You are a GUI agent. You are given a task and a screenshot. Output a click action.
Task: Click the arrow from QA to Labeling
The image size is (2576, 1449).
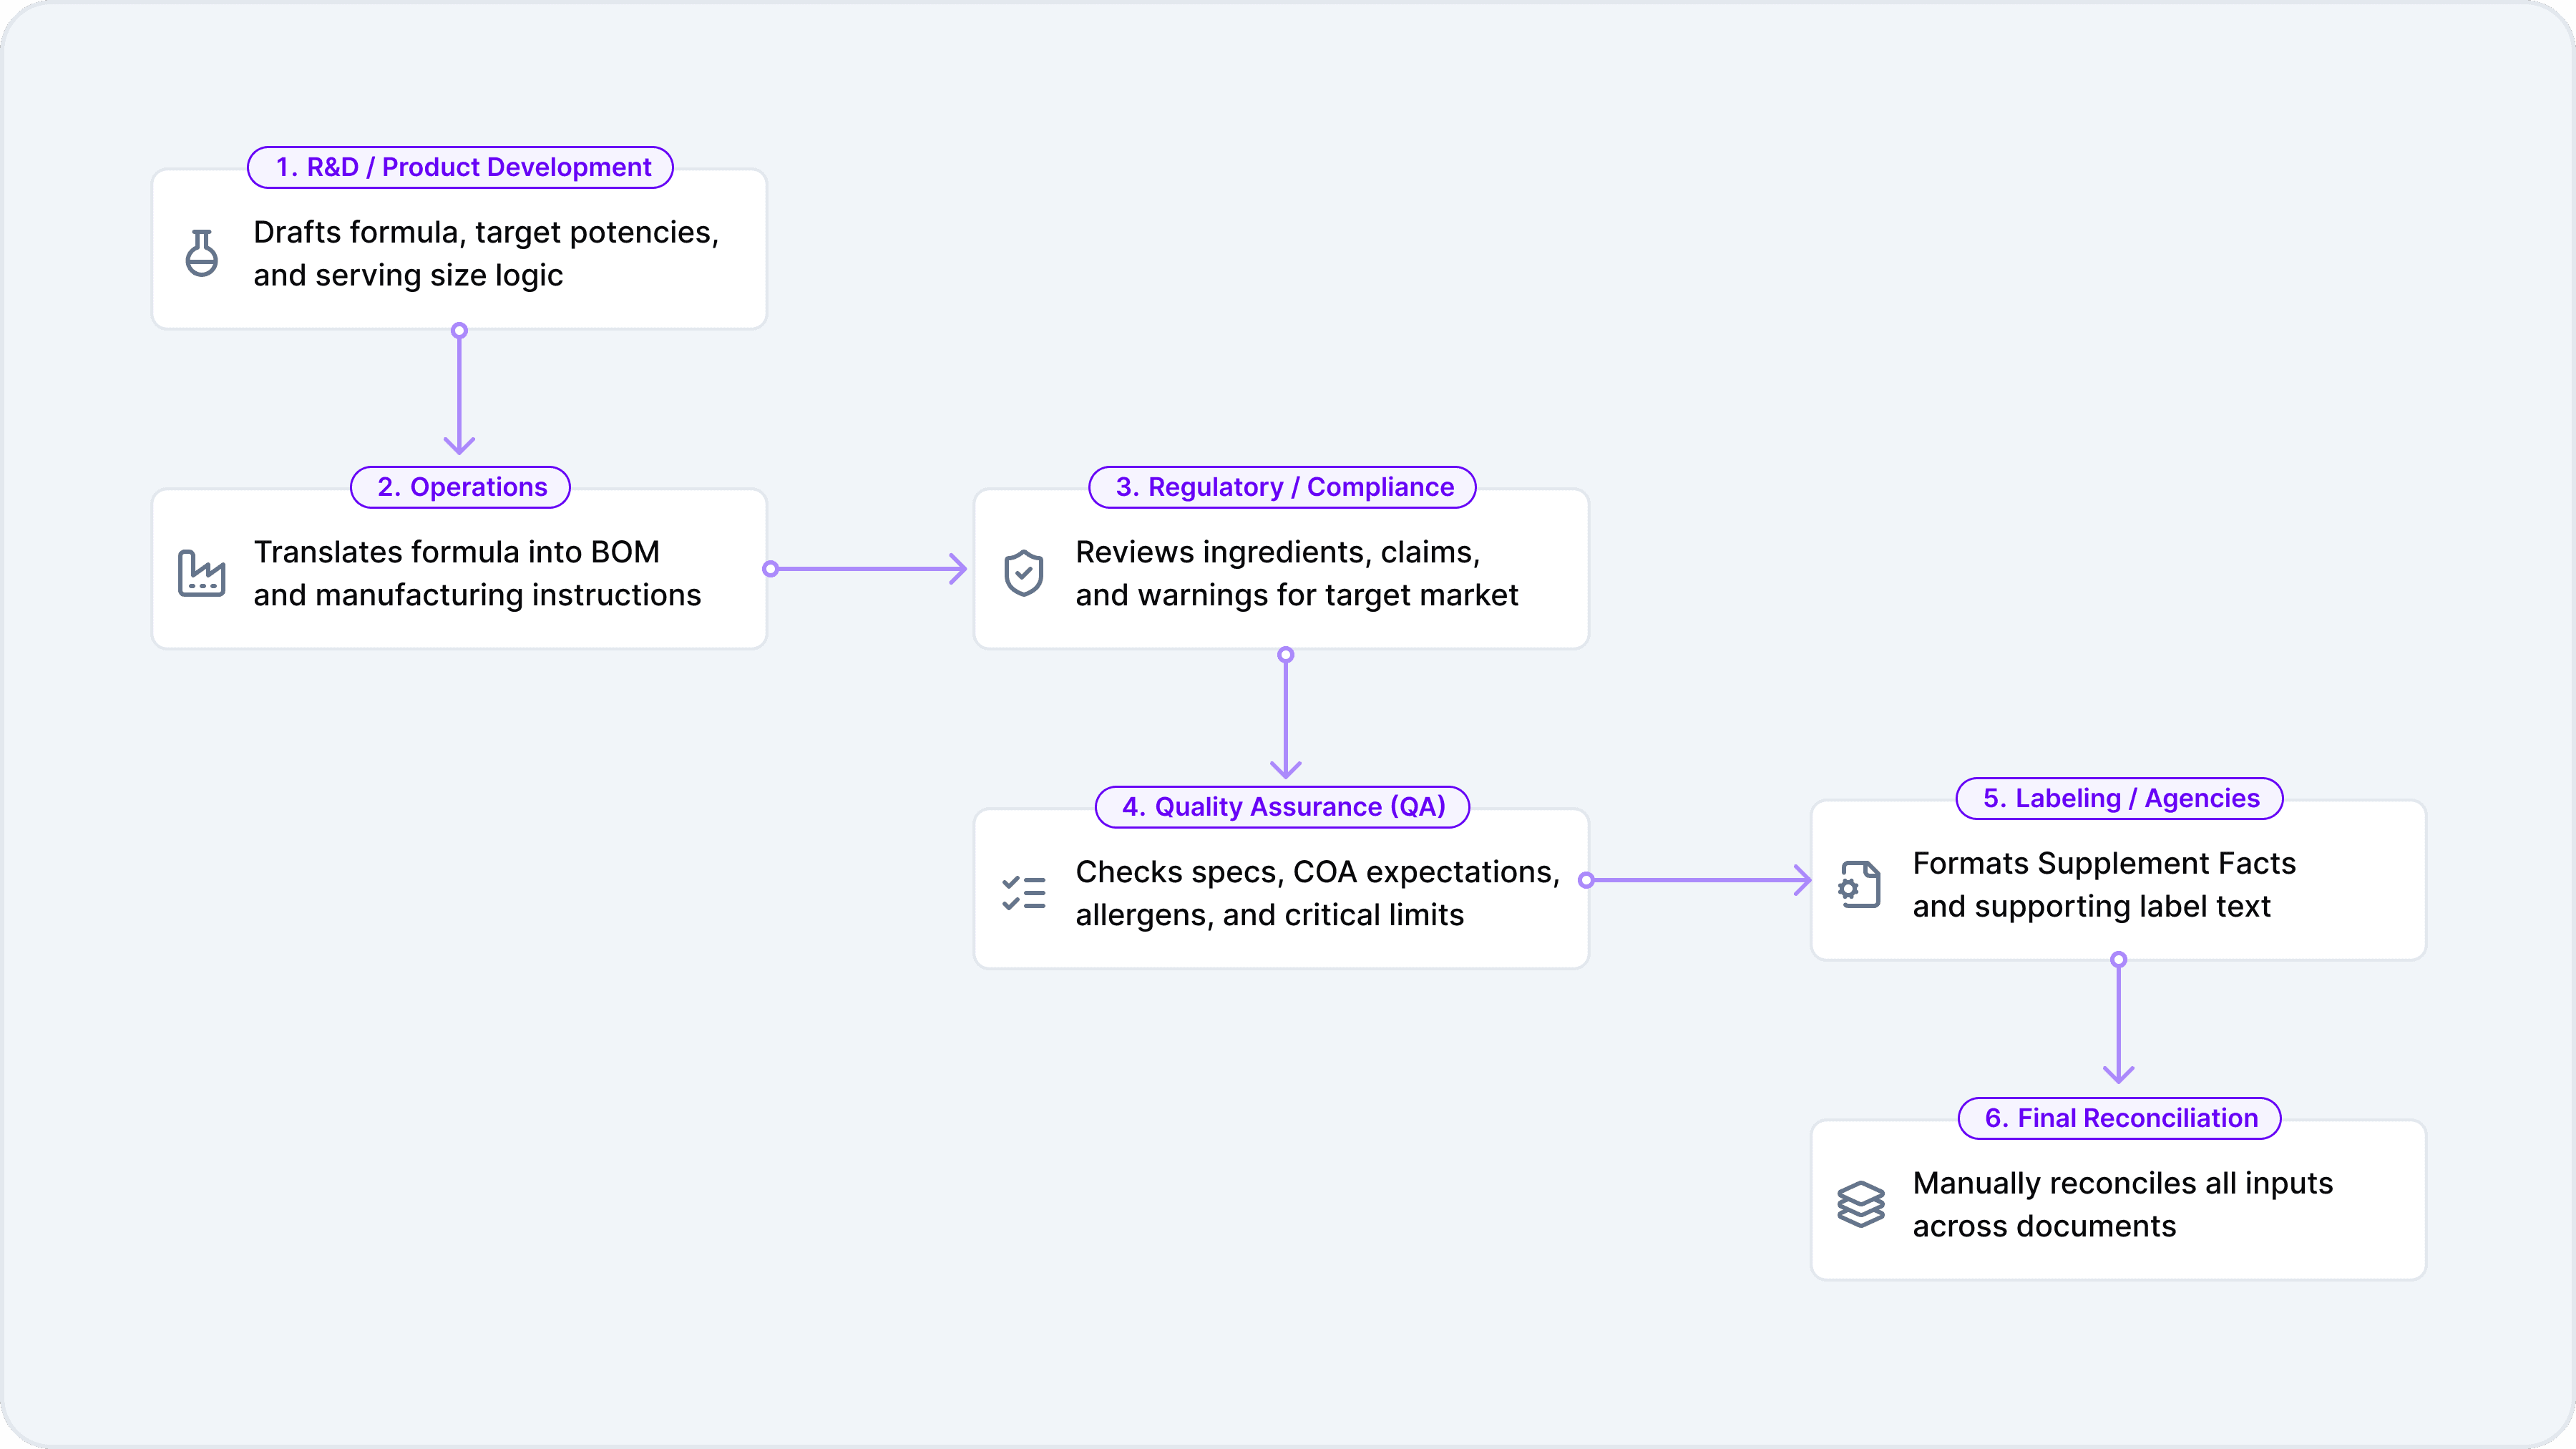[1698, 880]
